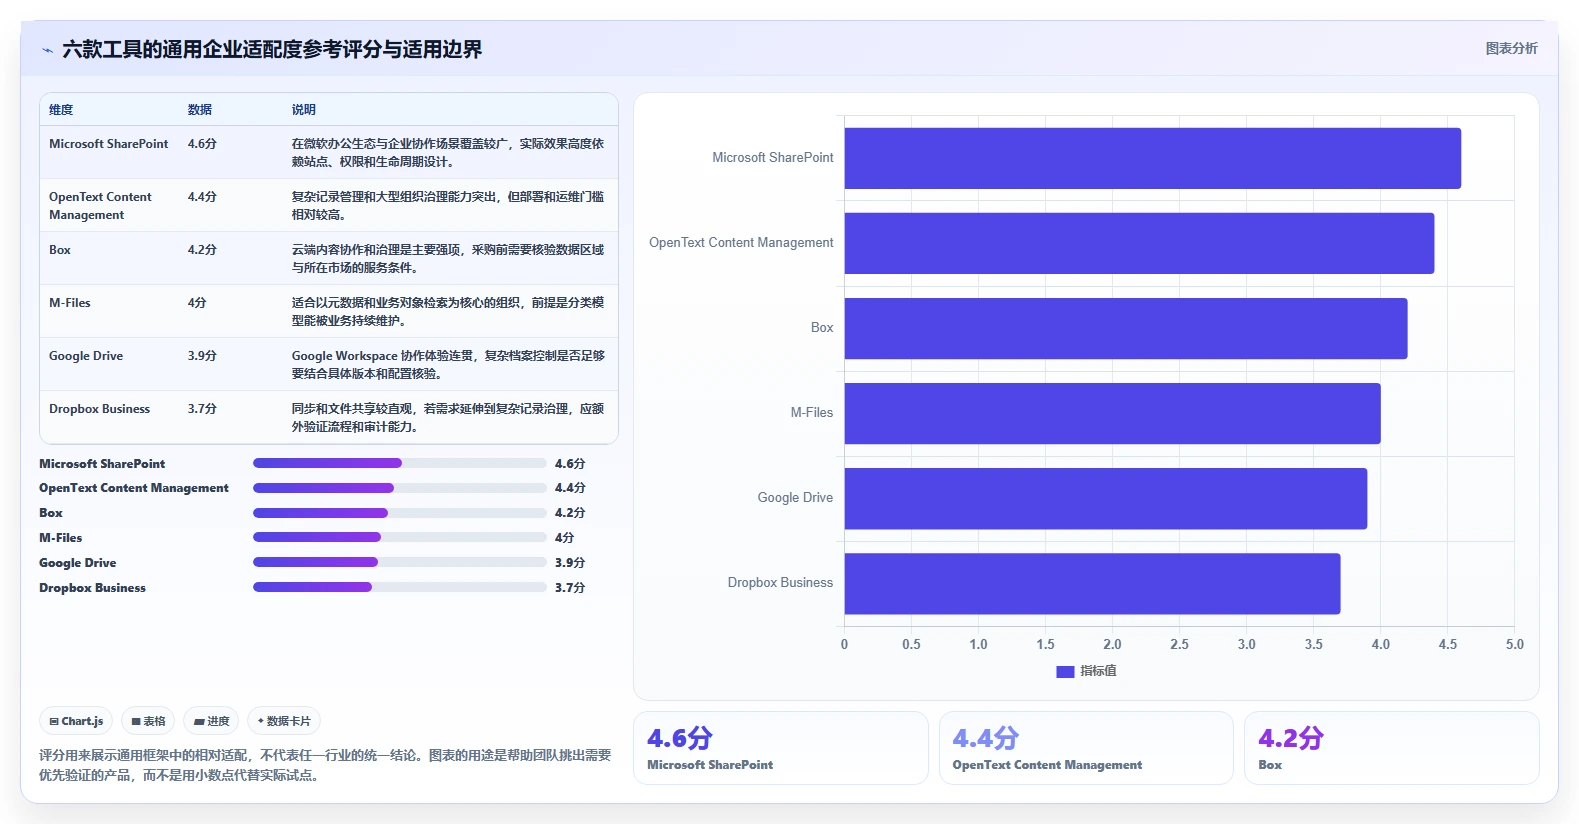1579x824 pixels.
Task: Click the page title 六款工具的通用企业适配度
Action: click(272, 50)
